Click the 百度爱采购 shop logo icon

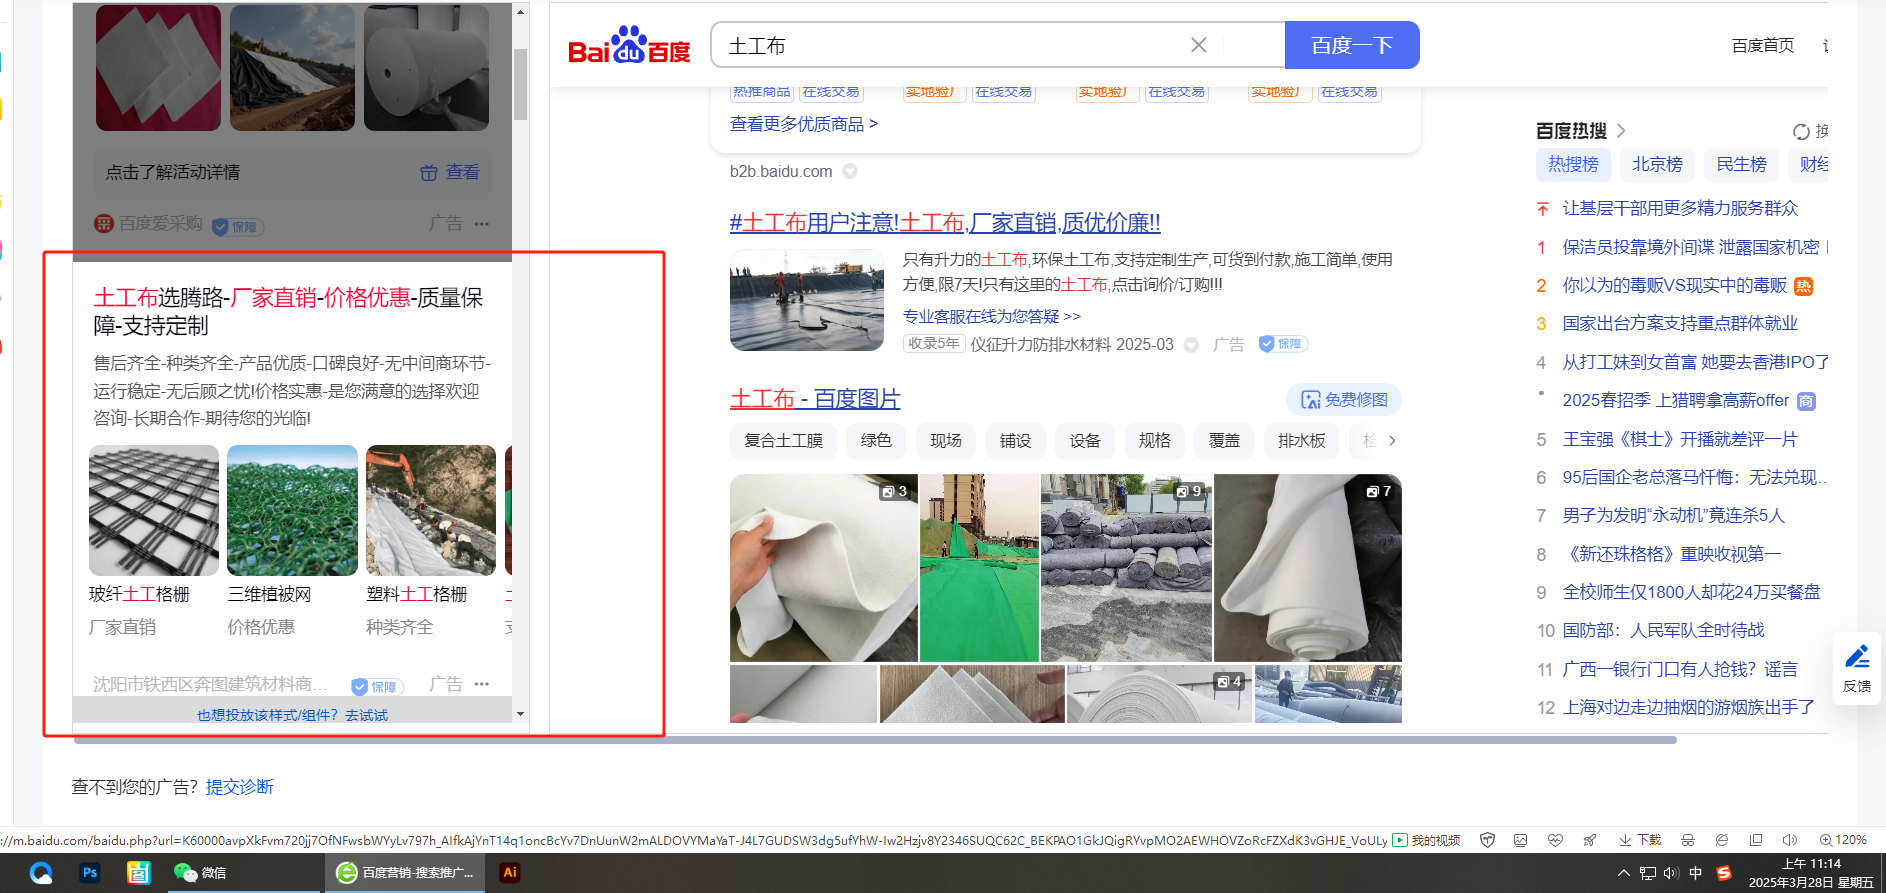(x=104, y=224)
